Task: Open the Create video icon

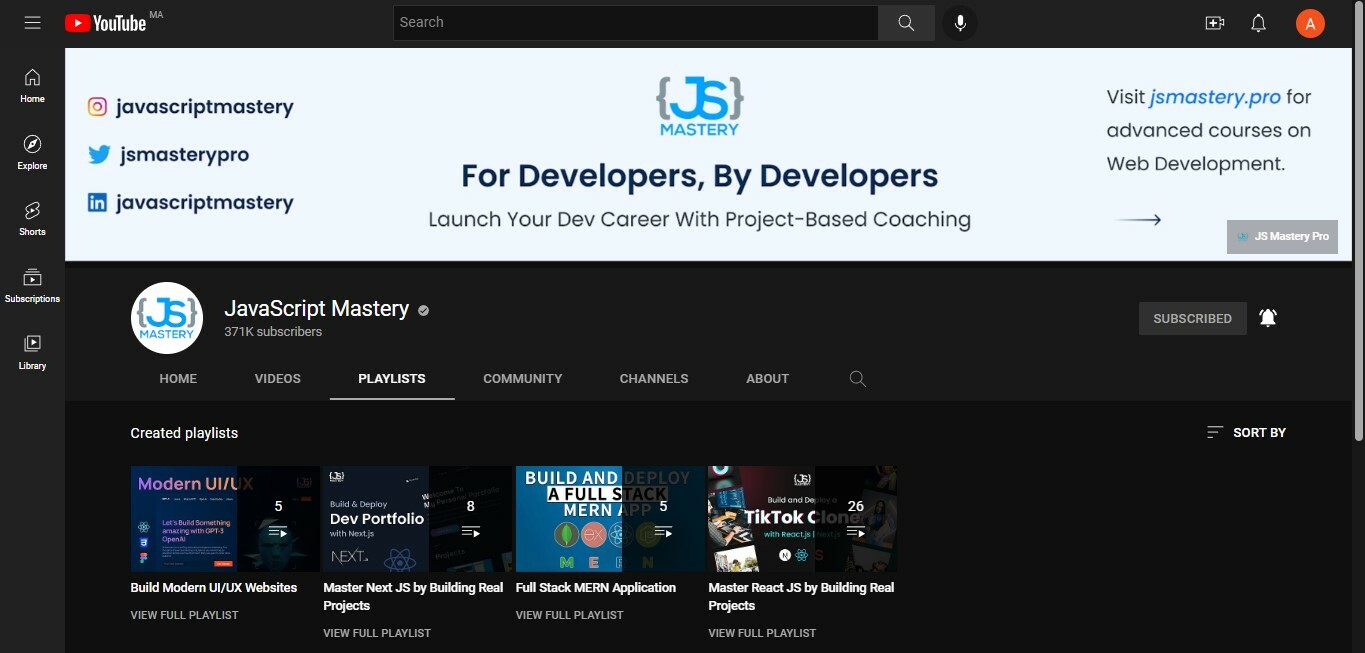Action: (x=1215, y=23)
